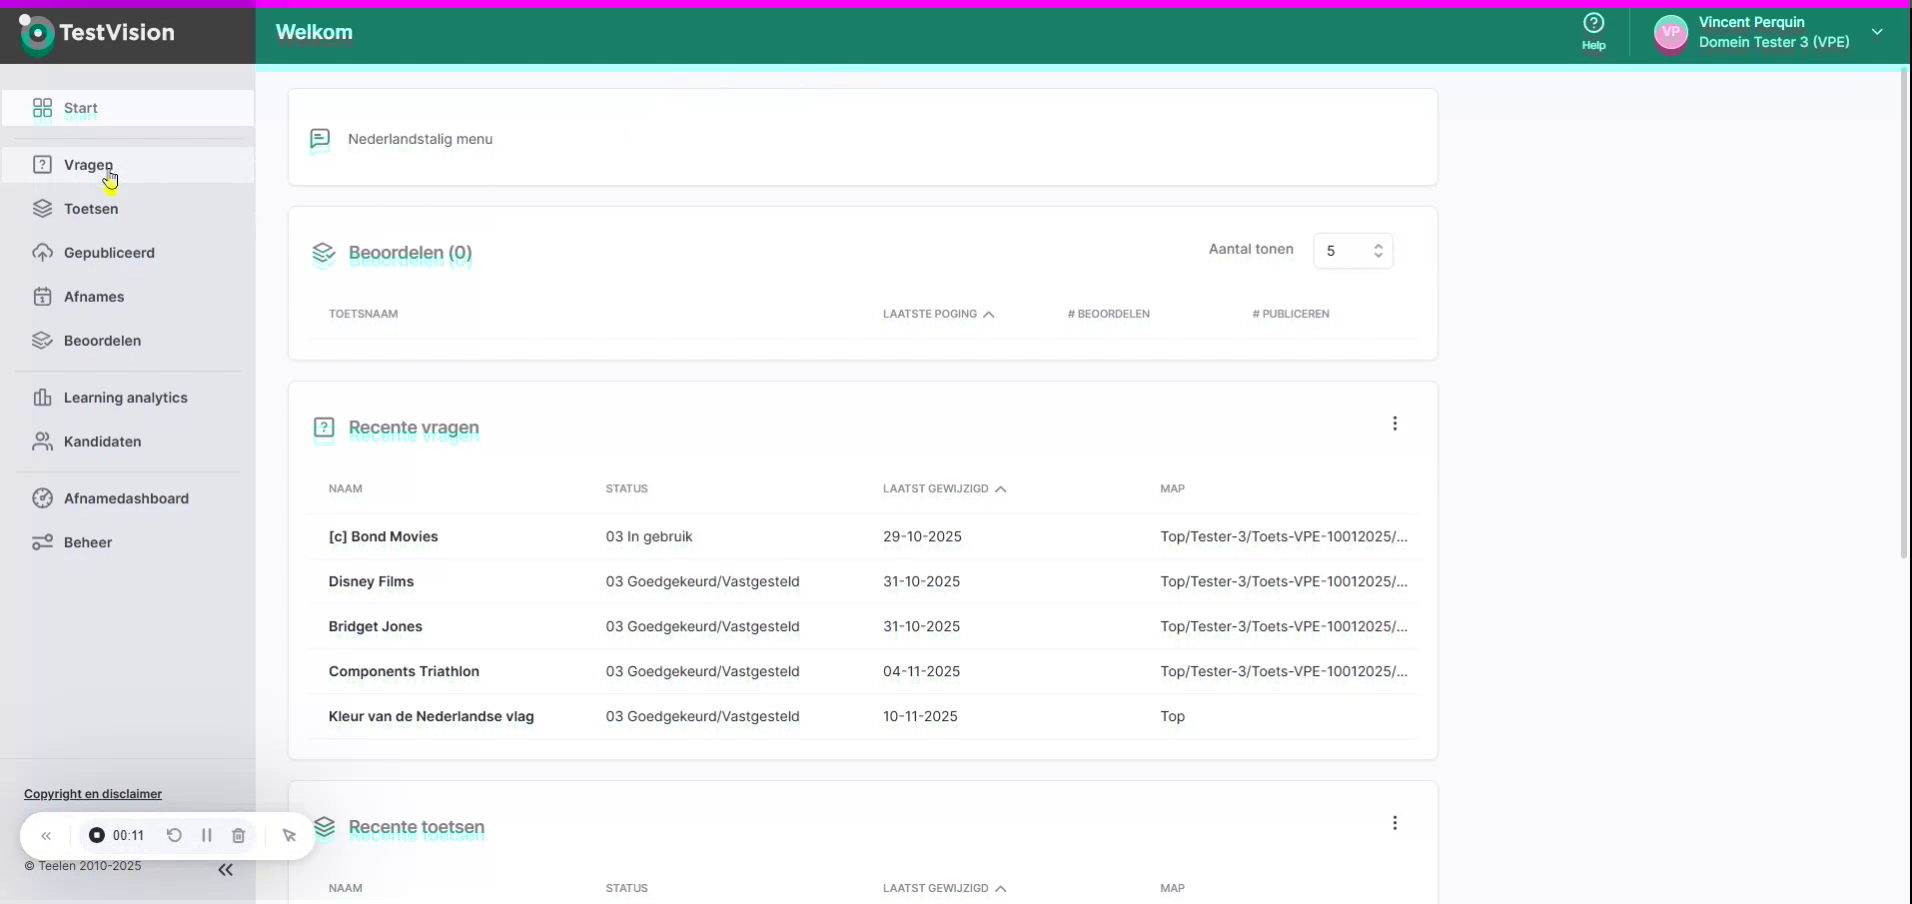Open Learning analytics
This screenshot has width=1912, height=904.
click(125, 397)
